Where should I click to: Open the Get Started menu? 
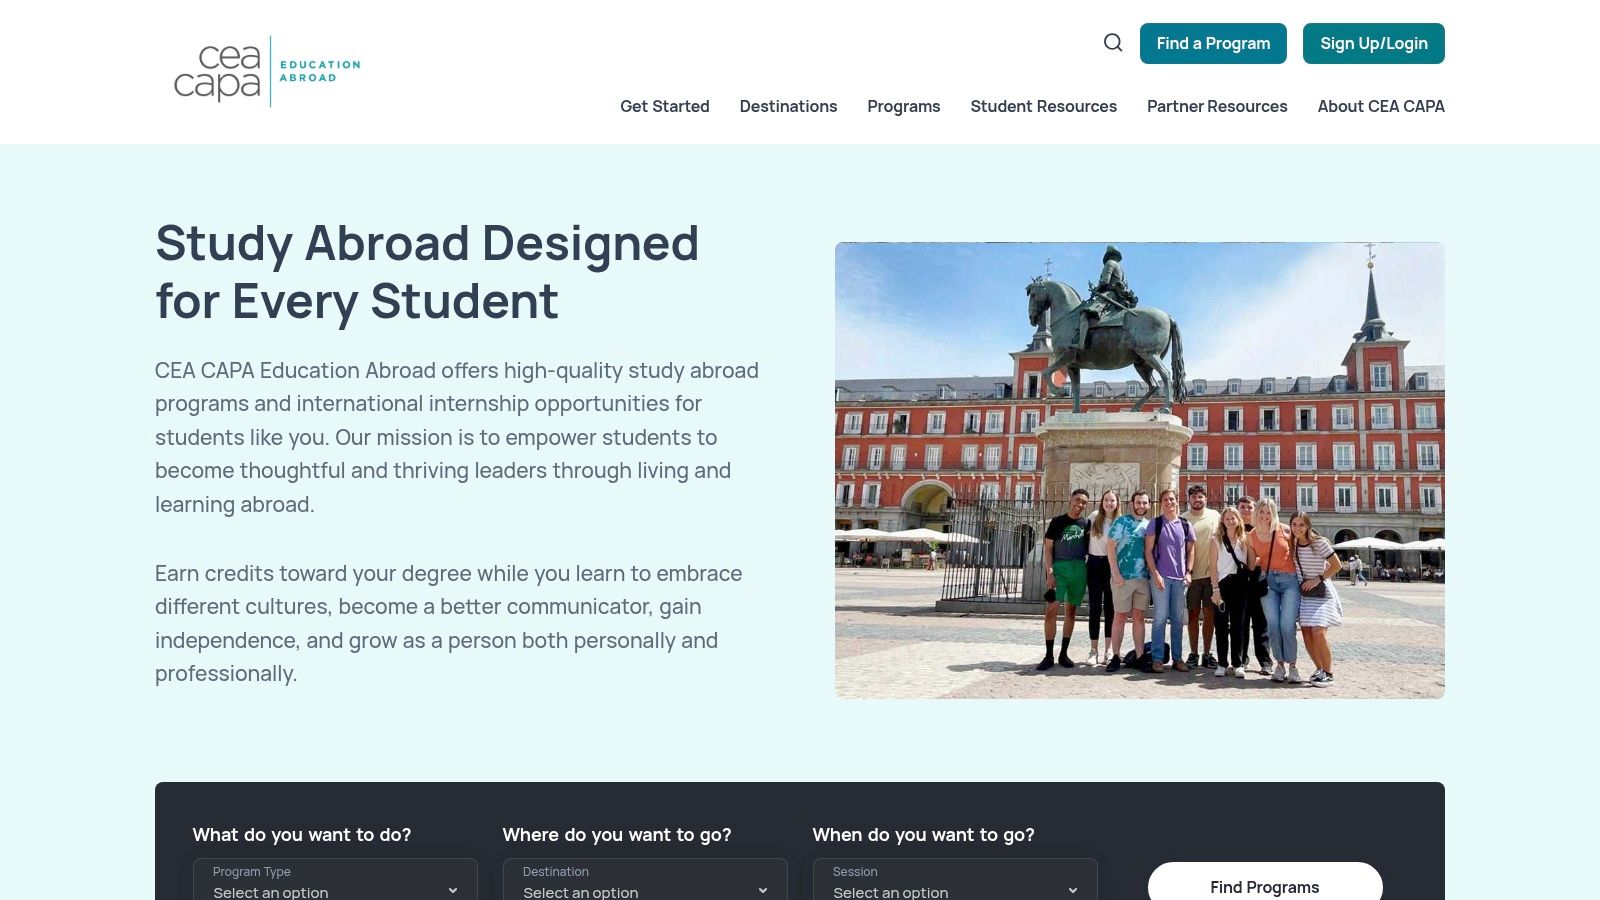664,106
